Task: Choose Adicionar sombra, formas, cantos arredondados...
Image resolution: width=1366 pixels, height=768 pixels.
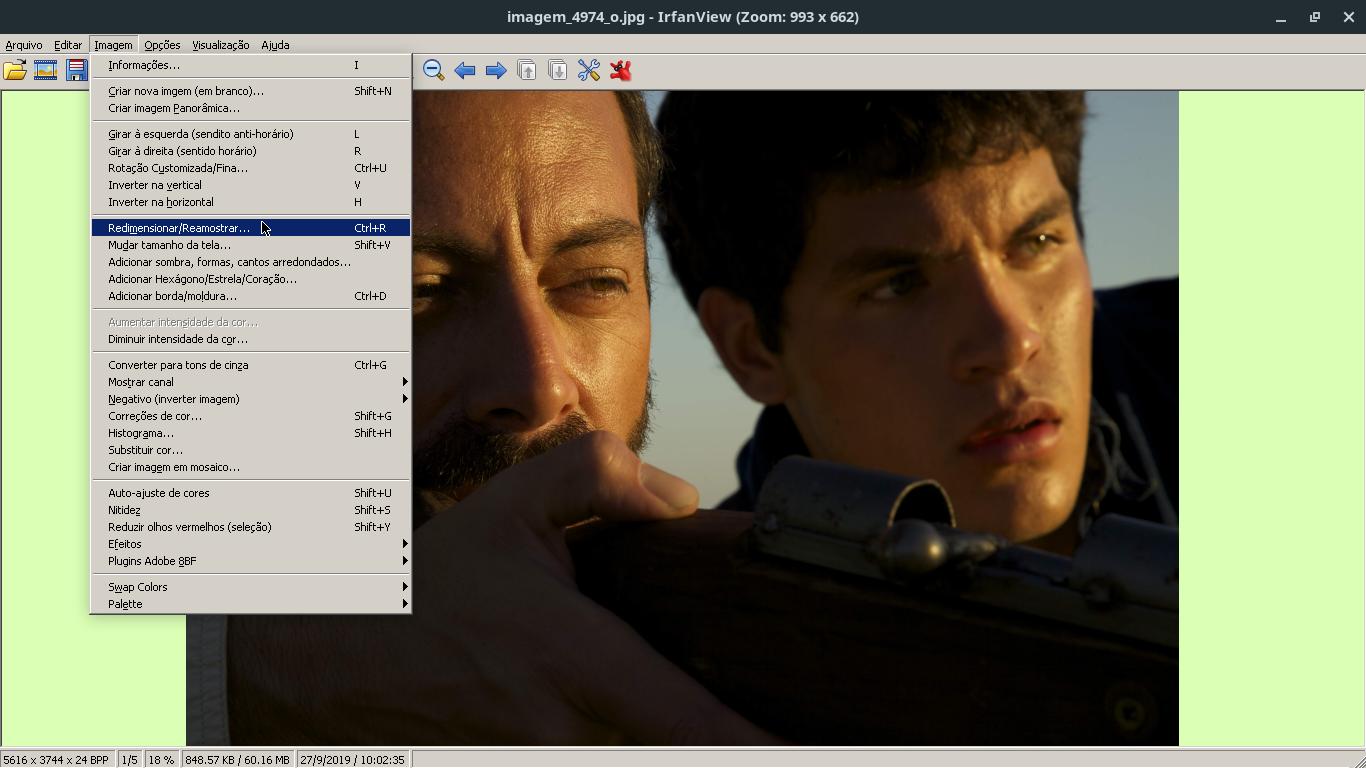Action: tap(250, 262)
